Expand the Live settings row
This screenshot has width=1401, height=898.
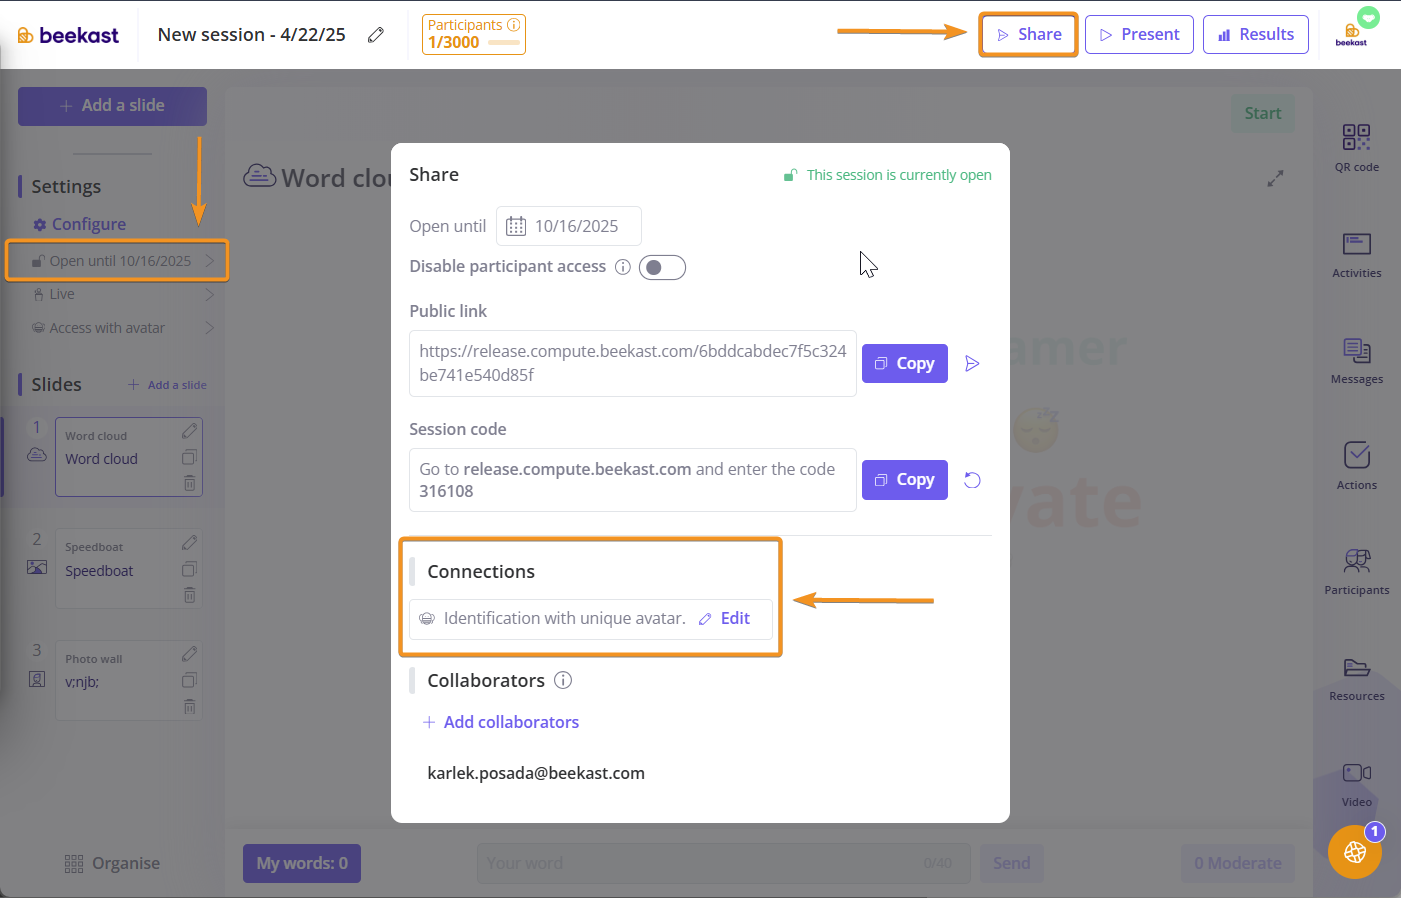120,294
